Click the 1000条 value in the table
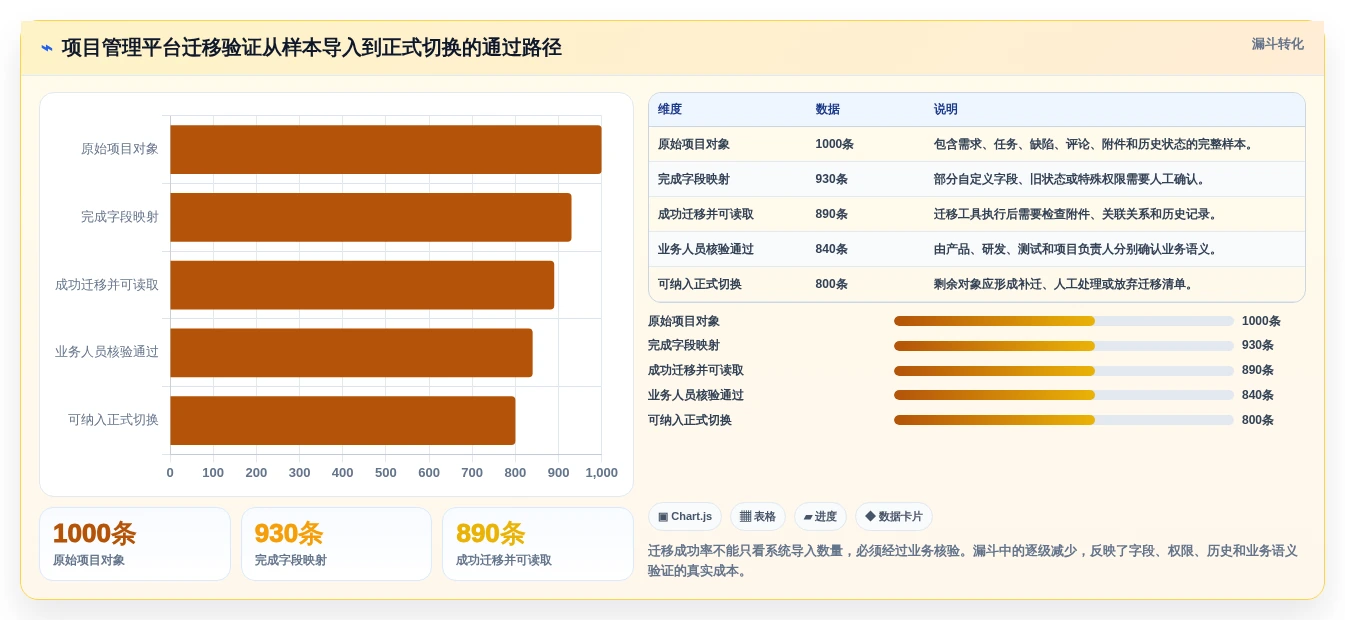The width and height of the screenshot is (1345, 620). click(835, 144)
